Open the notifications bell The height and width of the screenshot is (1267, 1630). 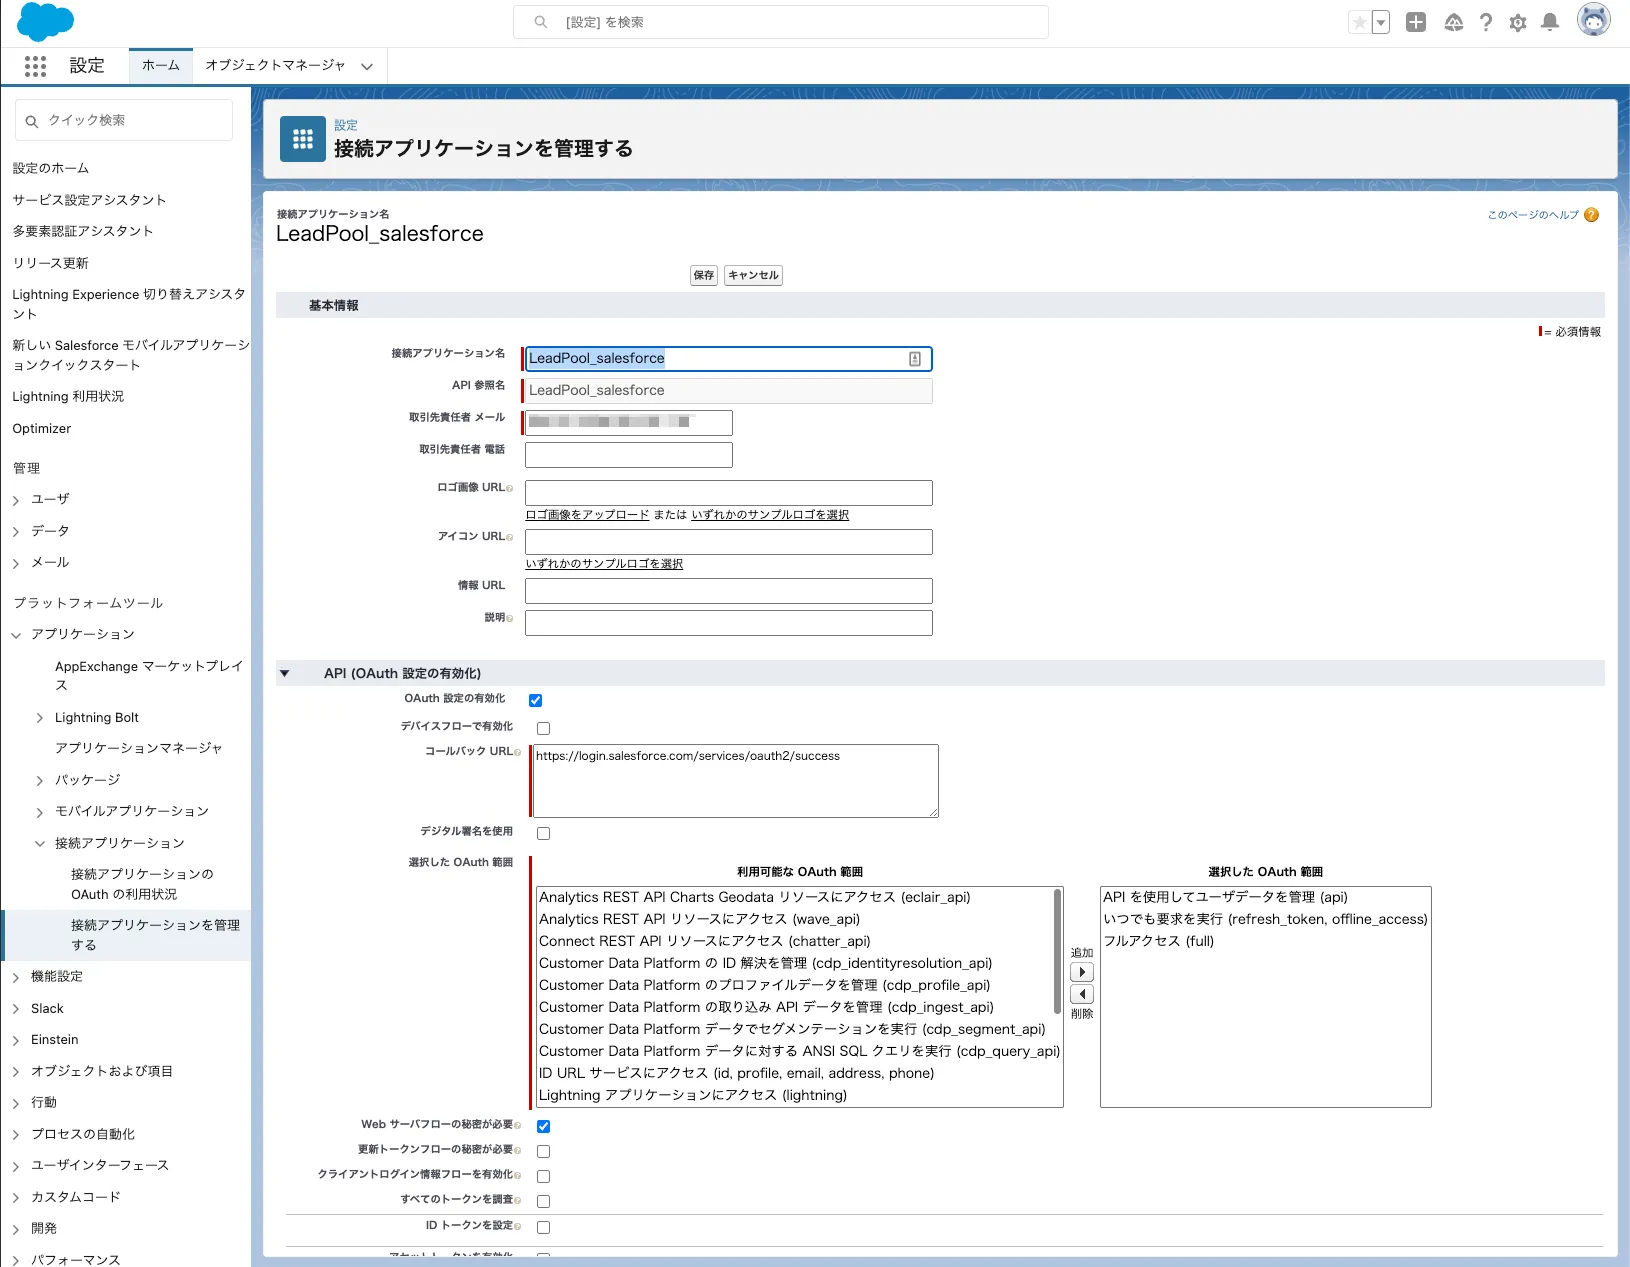[1550, 22]
